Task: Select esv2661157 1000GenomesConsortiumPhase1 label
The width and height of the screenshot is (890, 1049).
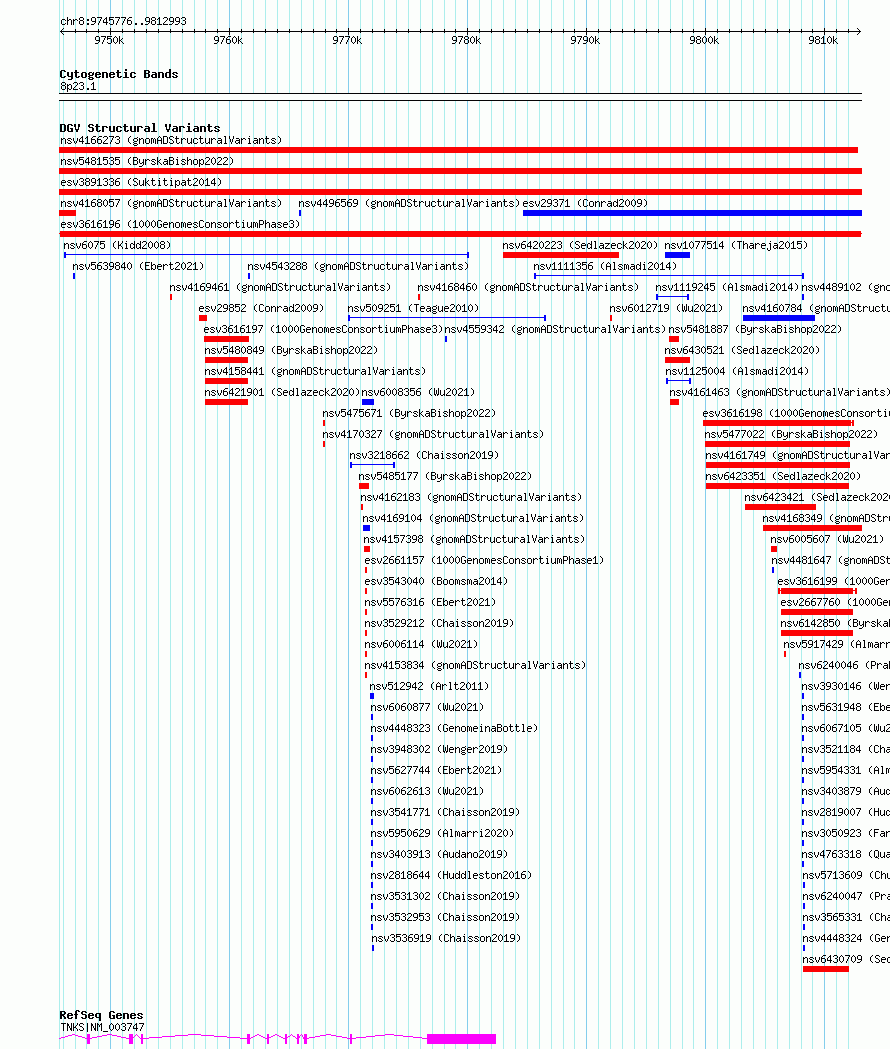Action: click(x=484, y=561)
